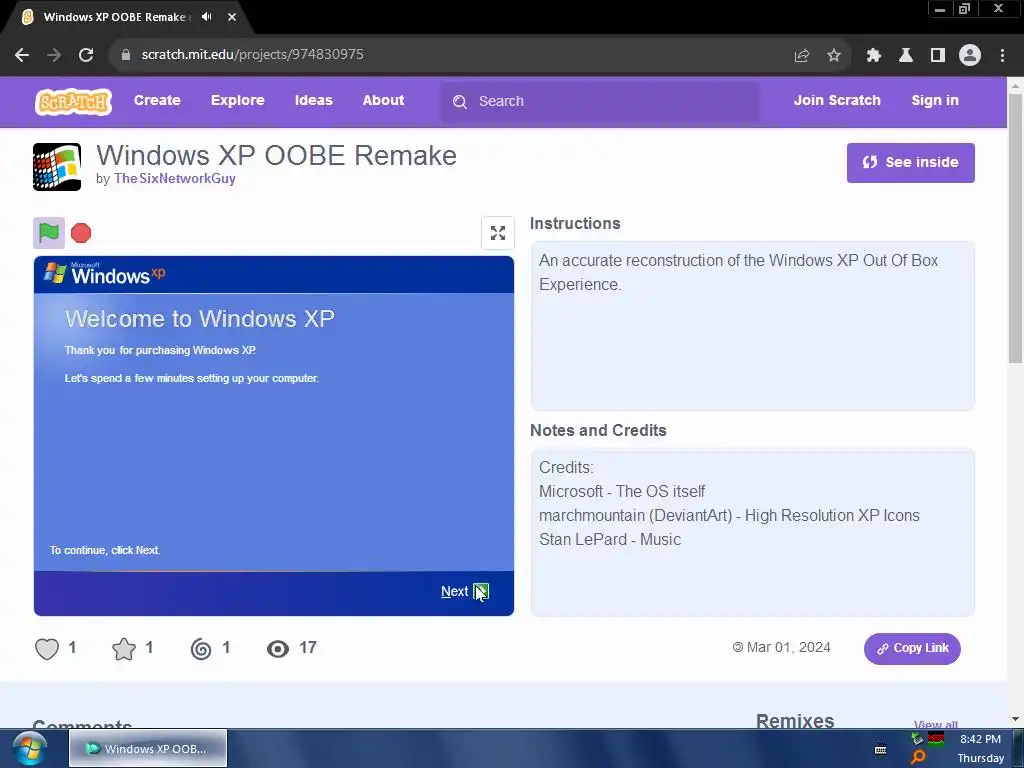Open the Scratch home logo
This screenshot has height=768, width=1024.
tap(73, 102)
